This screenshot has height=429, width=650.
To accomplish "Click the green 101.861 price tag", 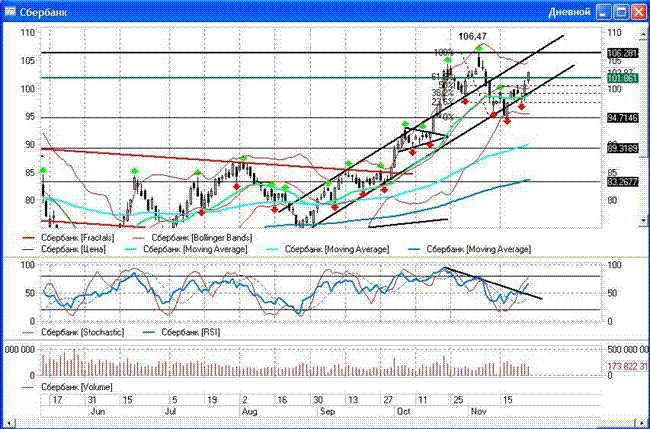I will pos(622,78).
